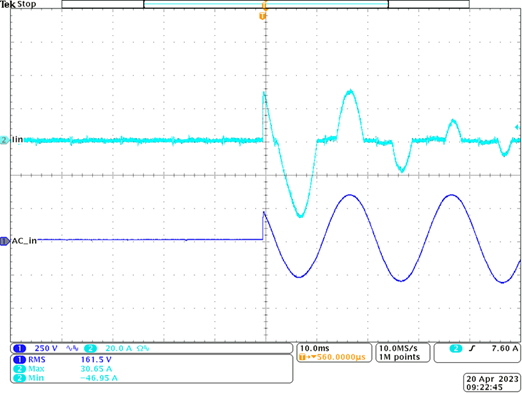Click the trigger level arrow on right edge

click(x=517, y=127)
